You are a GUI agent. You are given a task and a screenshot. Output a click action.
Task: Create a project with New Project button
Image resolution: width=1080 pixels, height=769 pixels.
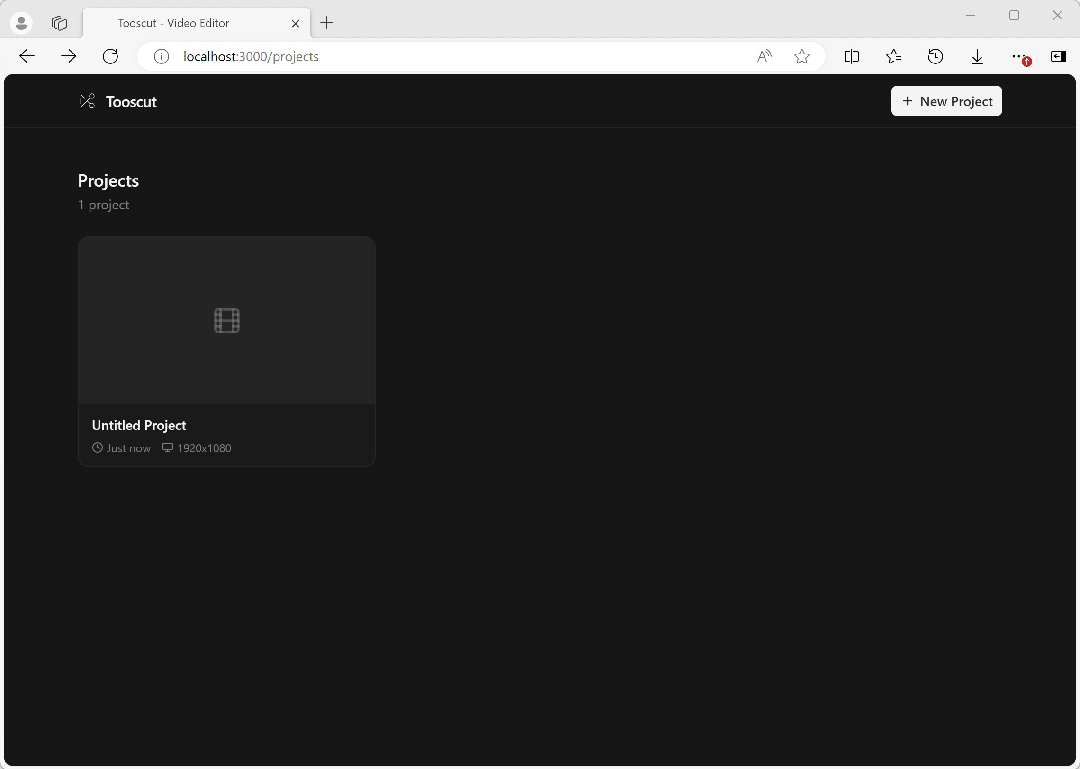click(x=946, y=101)
